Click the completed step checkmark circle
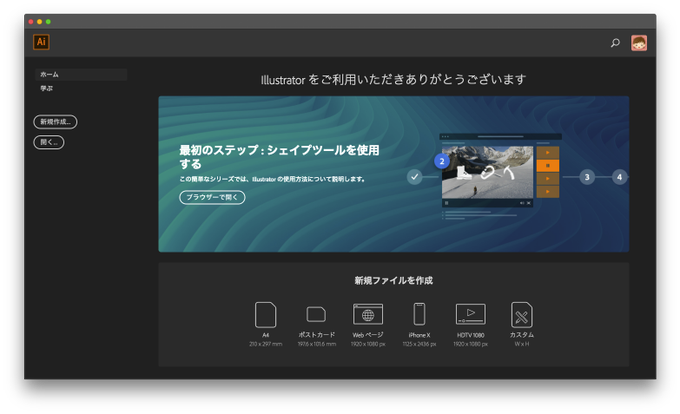The image size is (680, 414). (415, 177)
